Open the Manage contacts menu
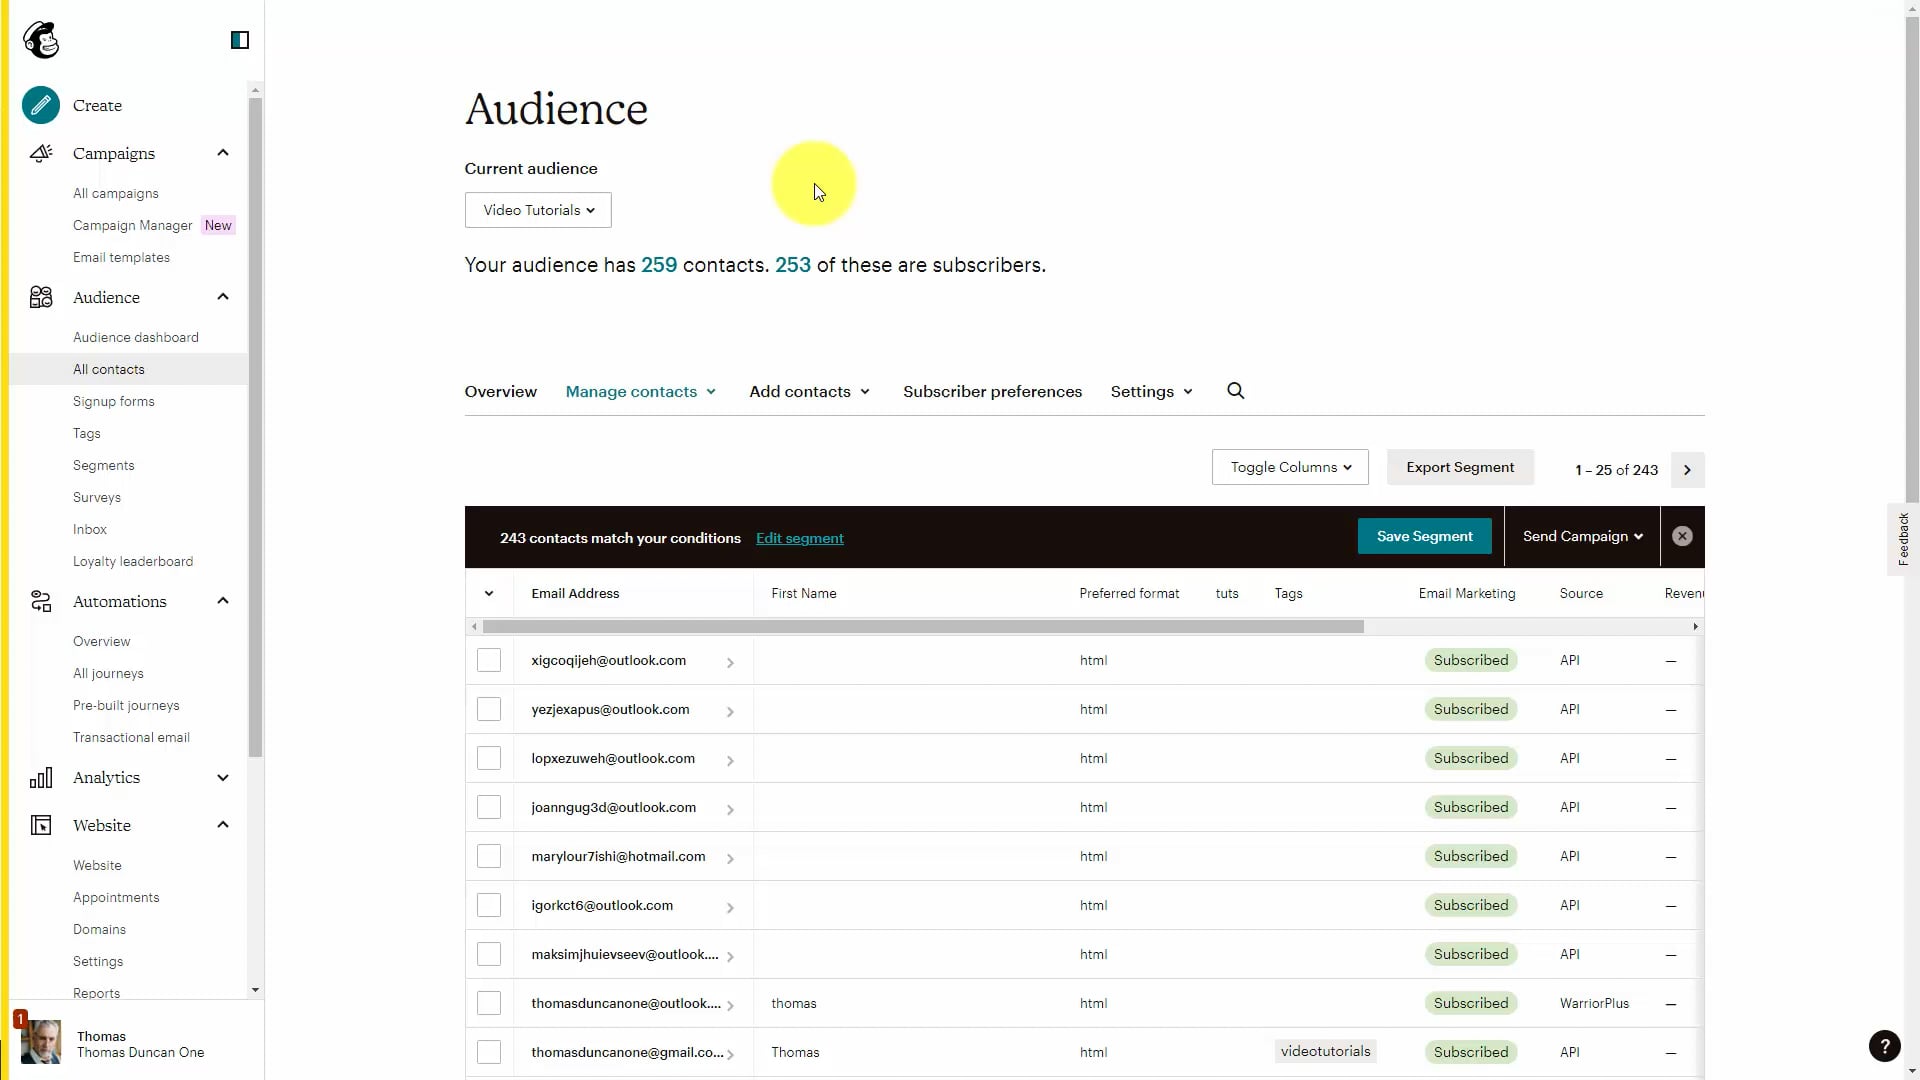The height and width of the screenshot is (1080, 1920). (641, 391)
